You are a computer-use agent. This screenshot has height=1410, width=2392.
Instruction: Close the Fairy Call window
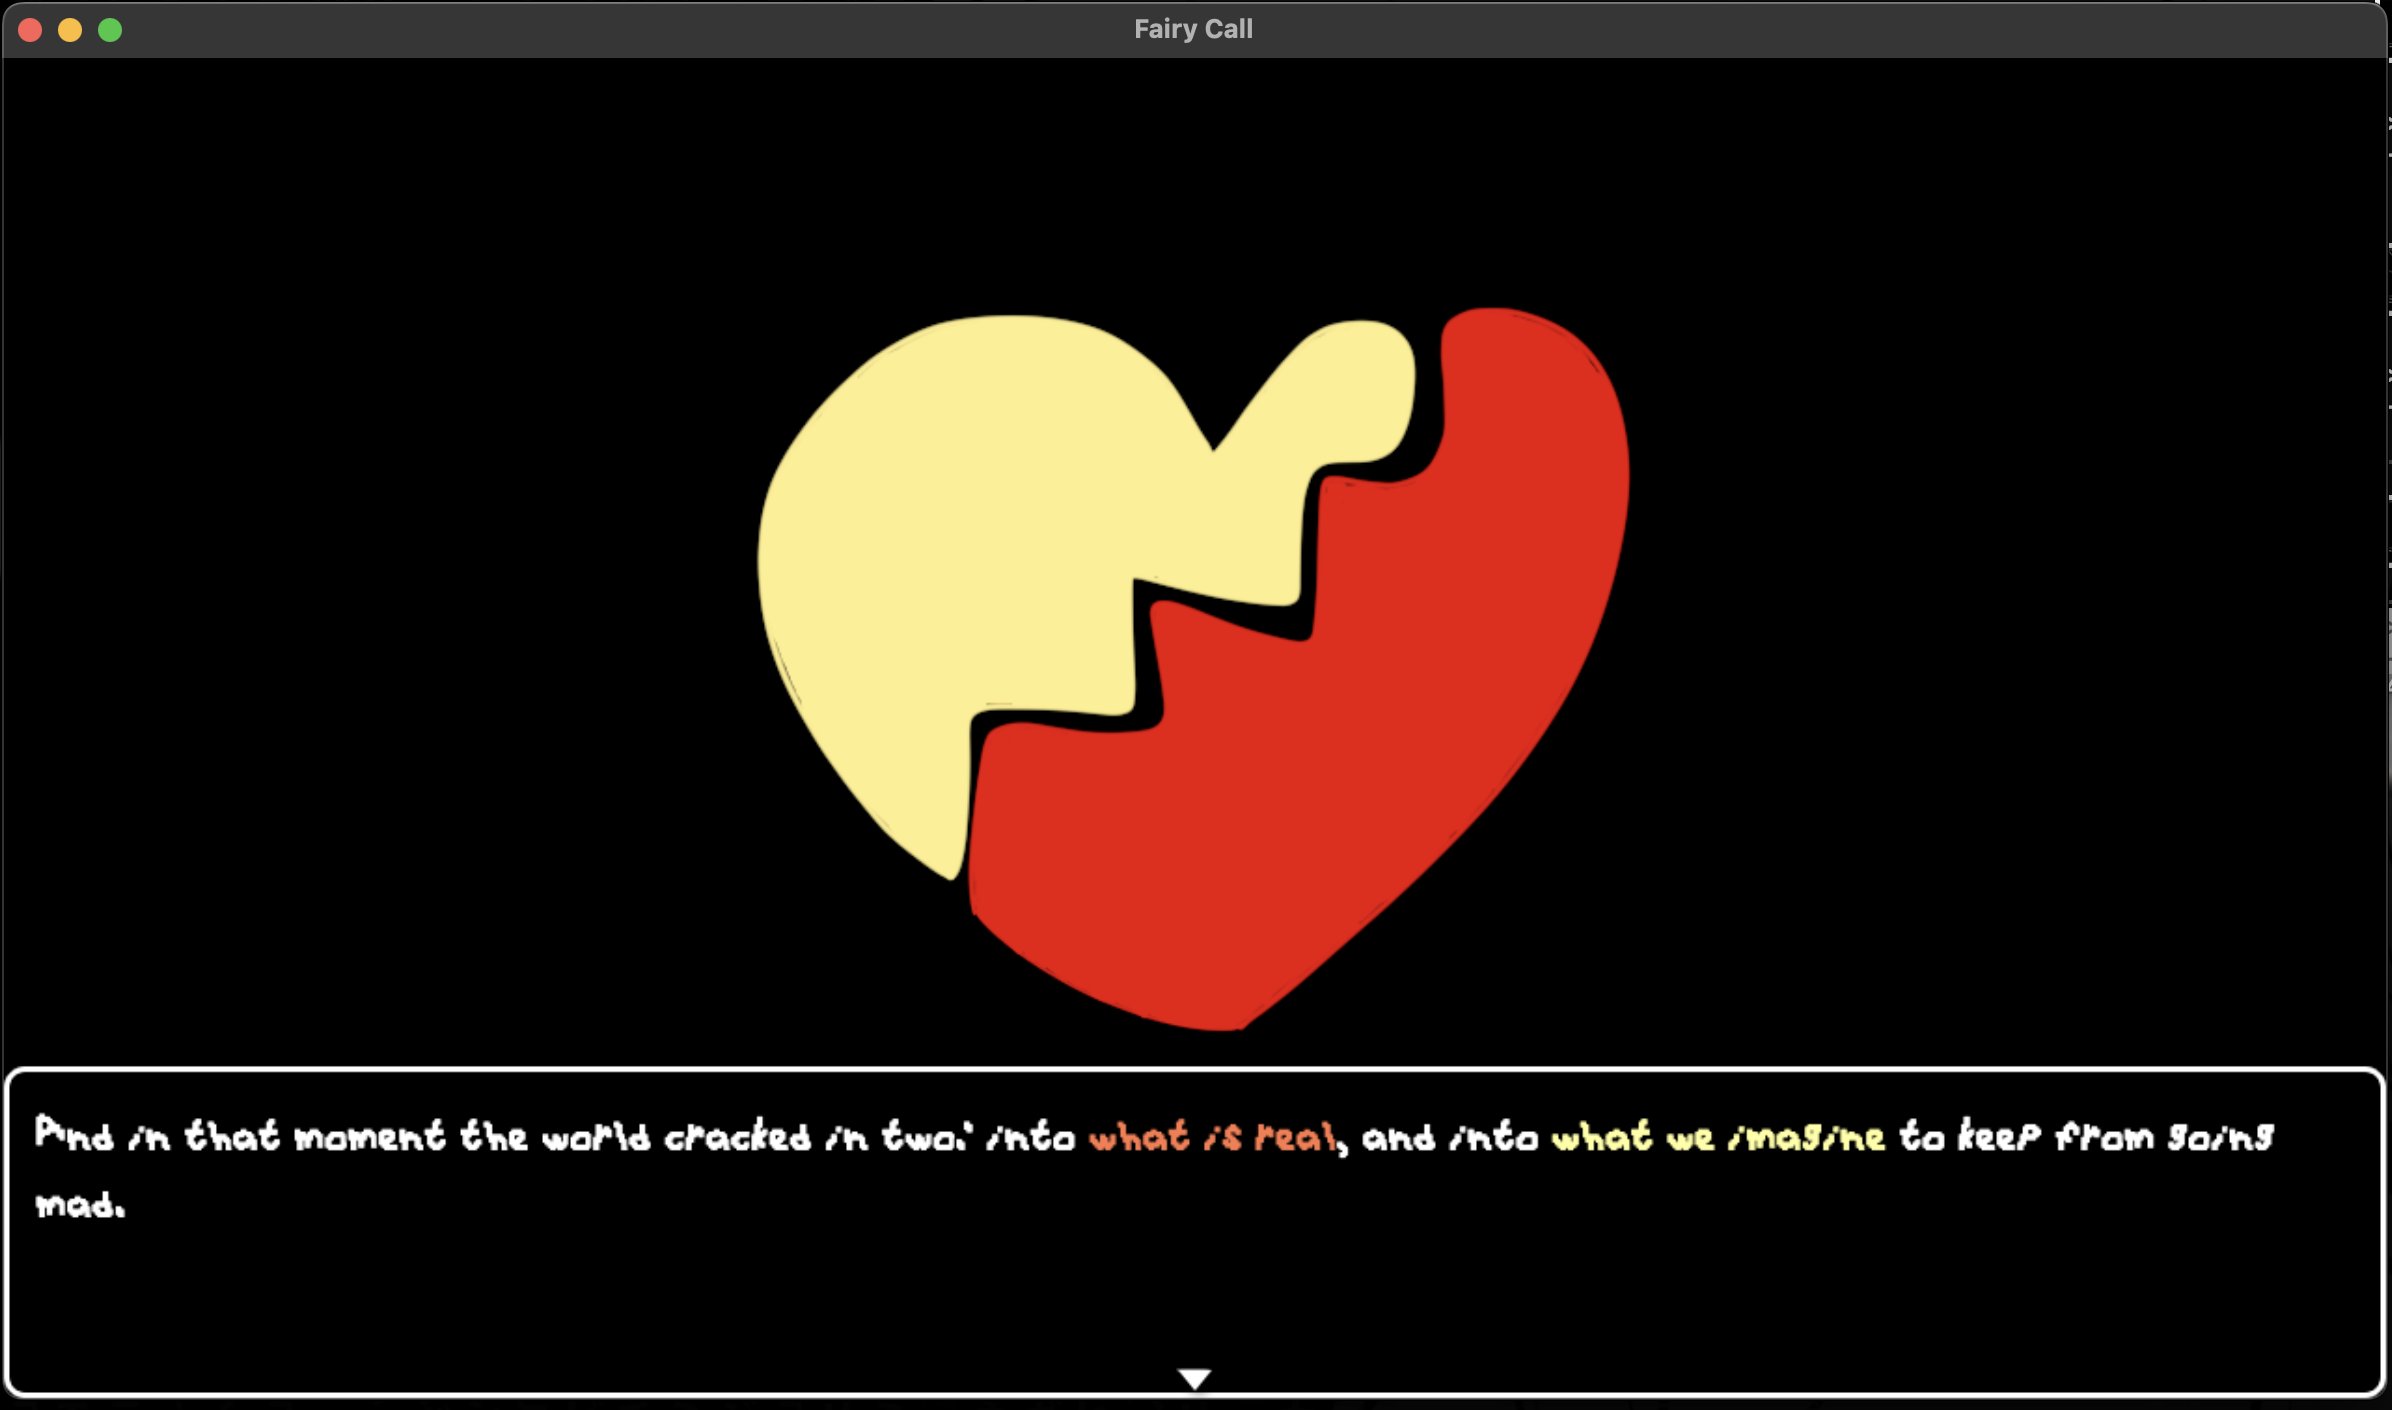(x=30, y=30)
